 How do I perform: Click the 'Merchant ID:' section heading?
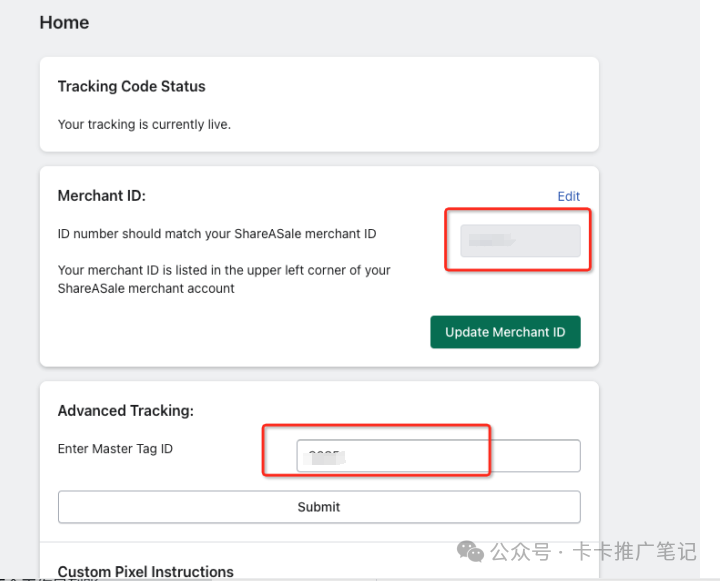[101, 196]
